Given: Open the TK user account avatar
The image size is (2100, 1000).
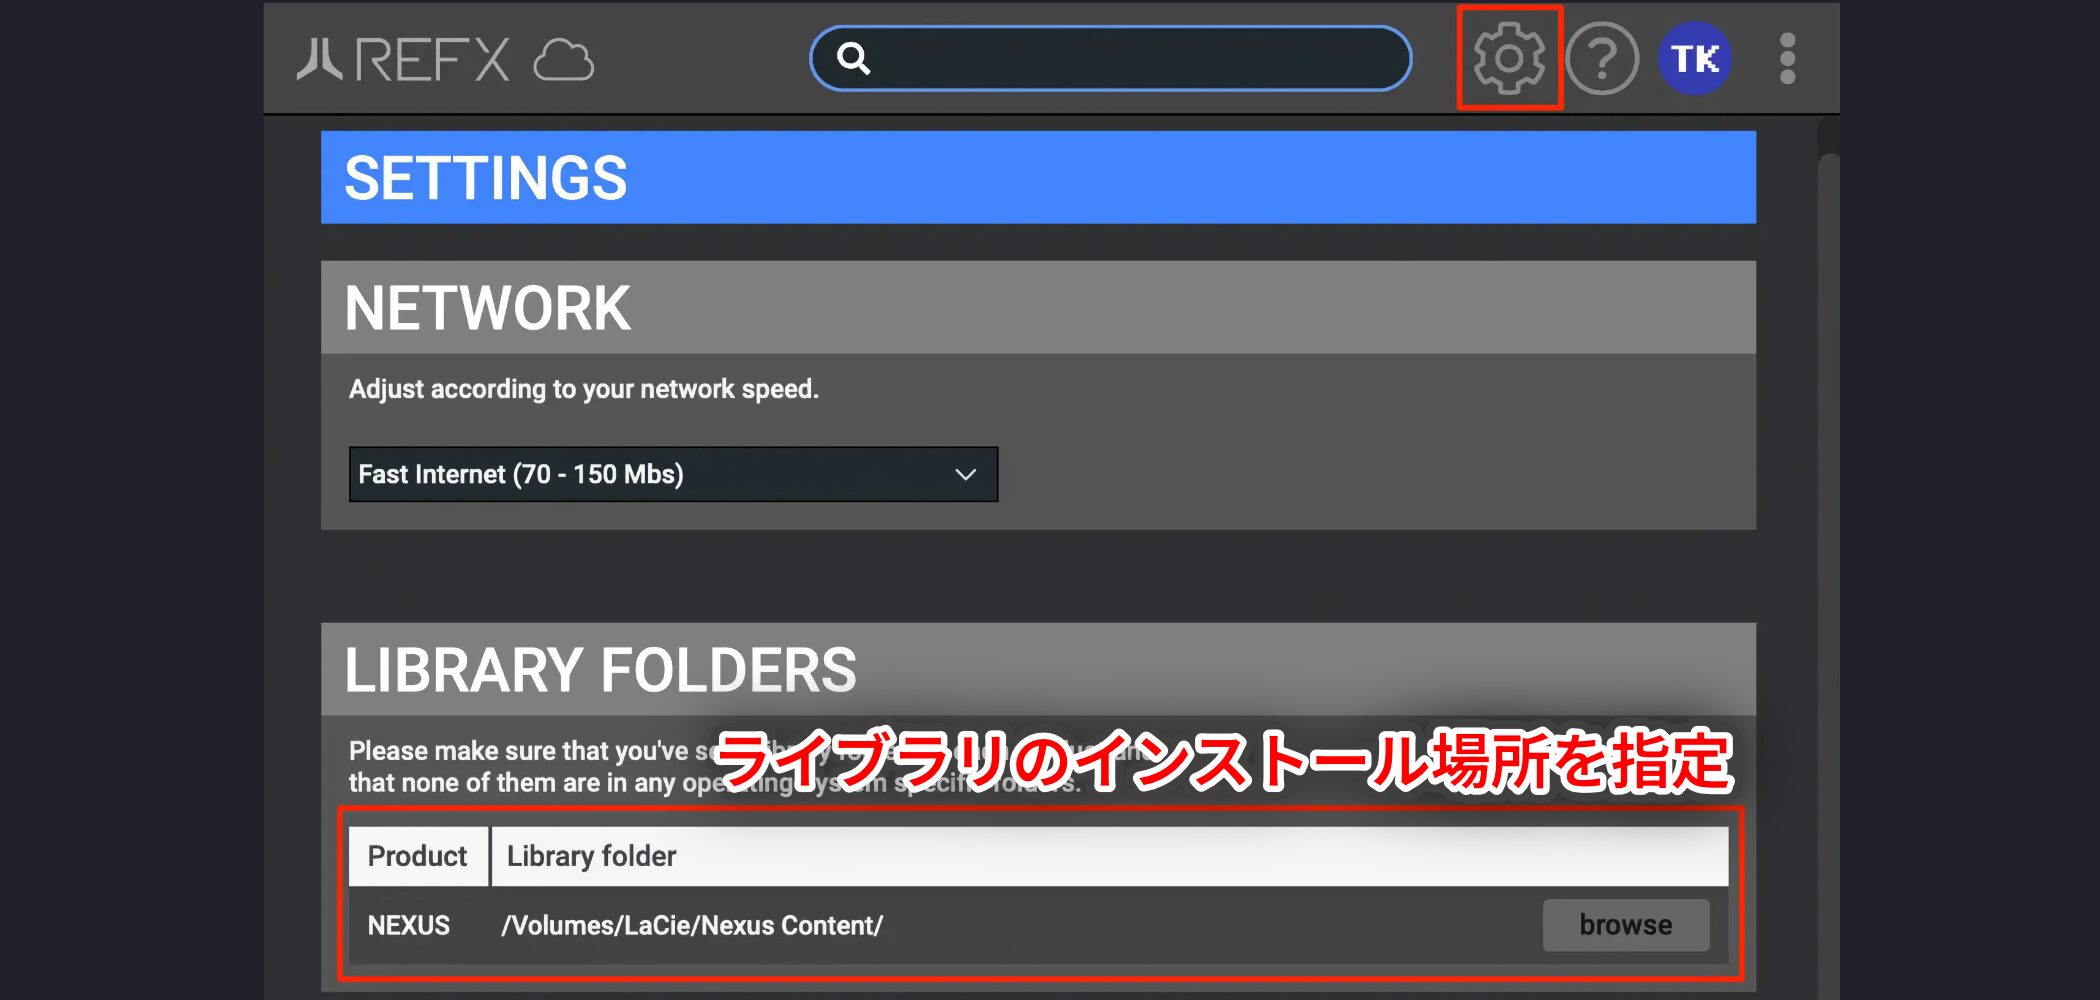Looking at the screenshot, I should (1695, 59).
